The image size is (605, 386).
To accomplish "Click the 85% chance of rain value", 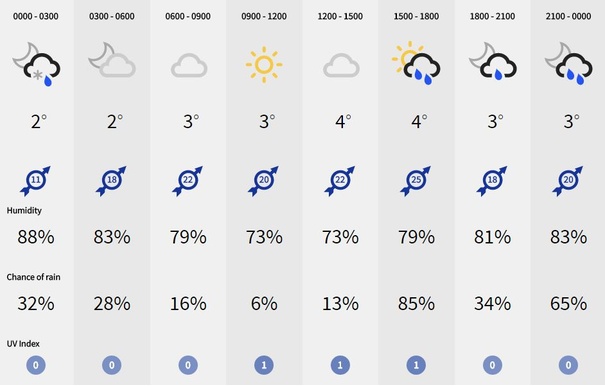I will (x=416, y=303).
